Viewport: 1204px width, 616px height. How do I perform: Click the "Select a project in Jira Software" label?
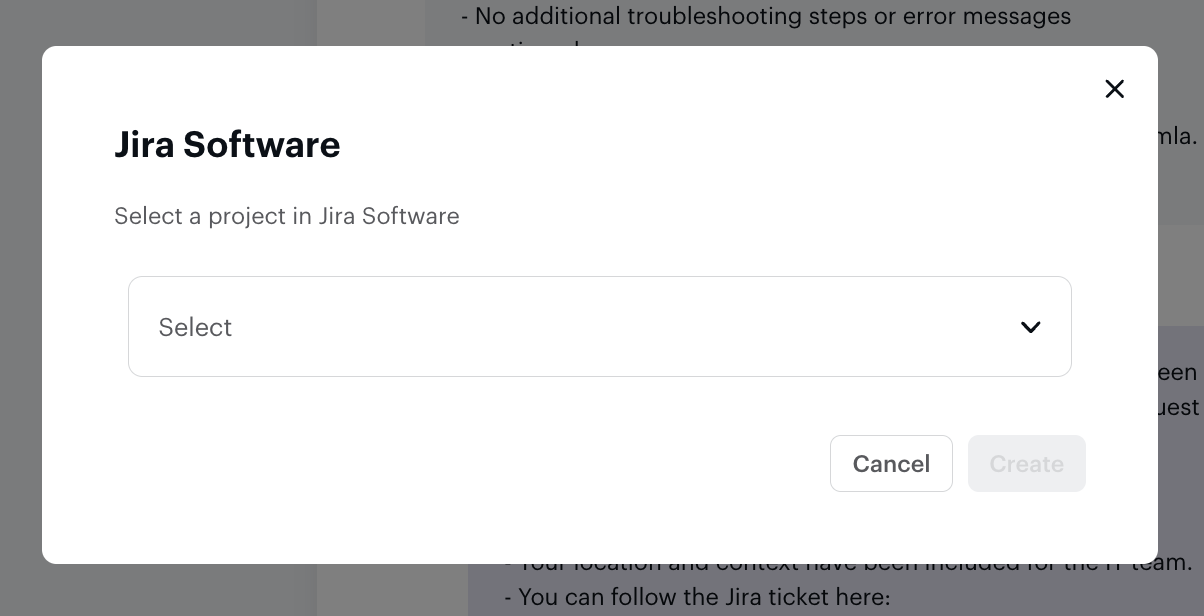286,216
